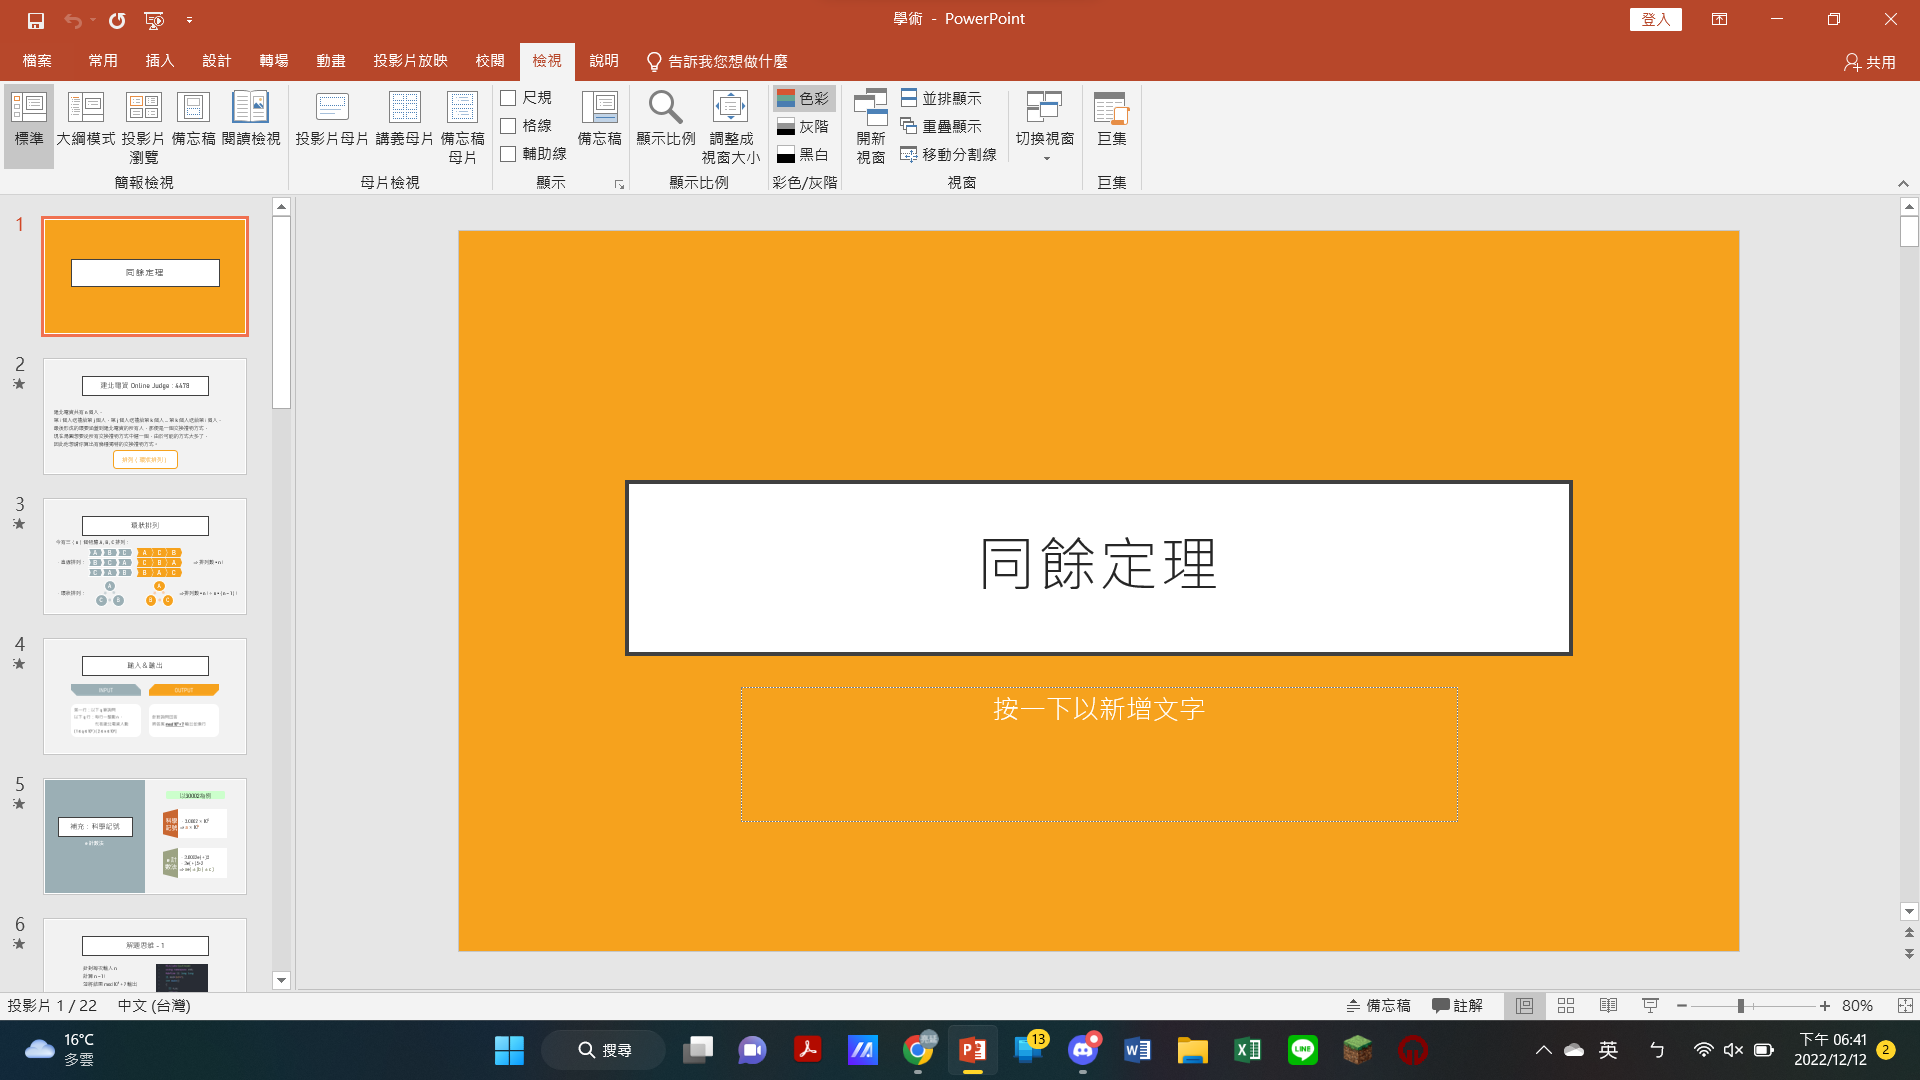The width and height of the screenshot is (1920, 1080).
Task: Open the Show (顯示) group dialog launcher
Action: point(619,185)
